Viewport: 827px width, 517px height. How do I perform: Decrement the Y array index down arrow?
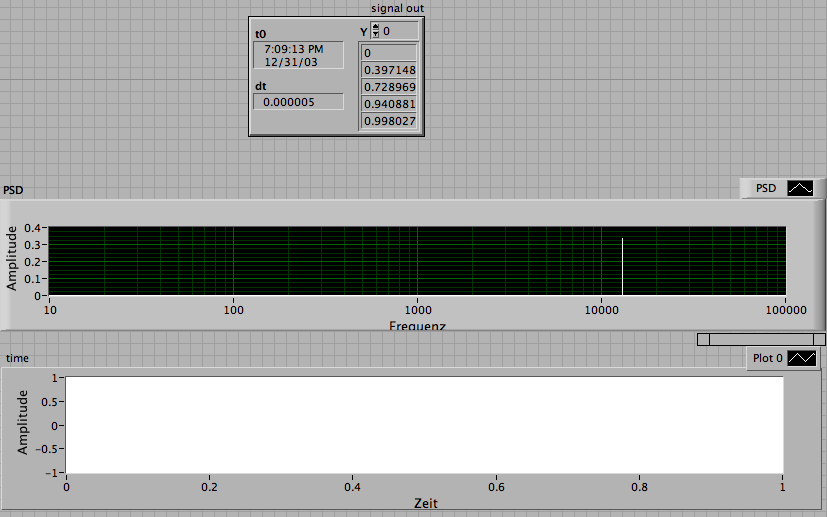tap(375, 34)
